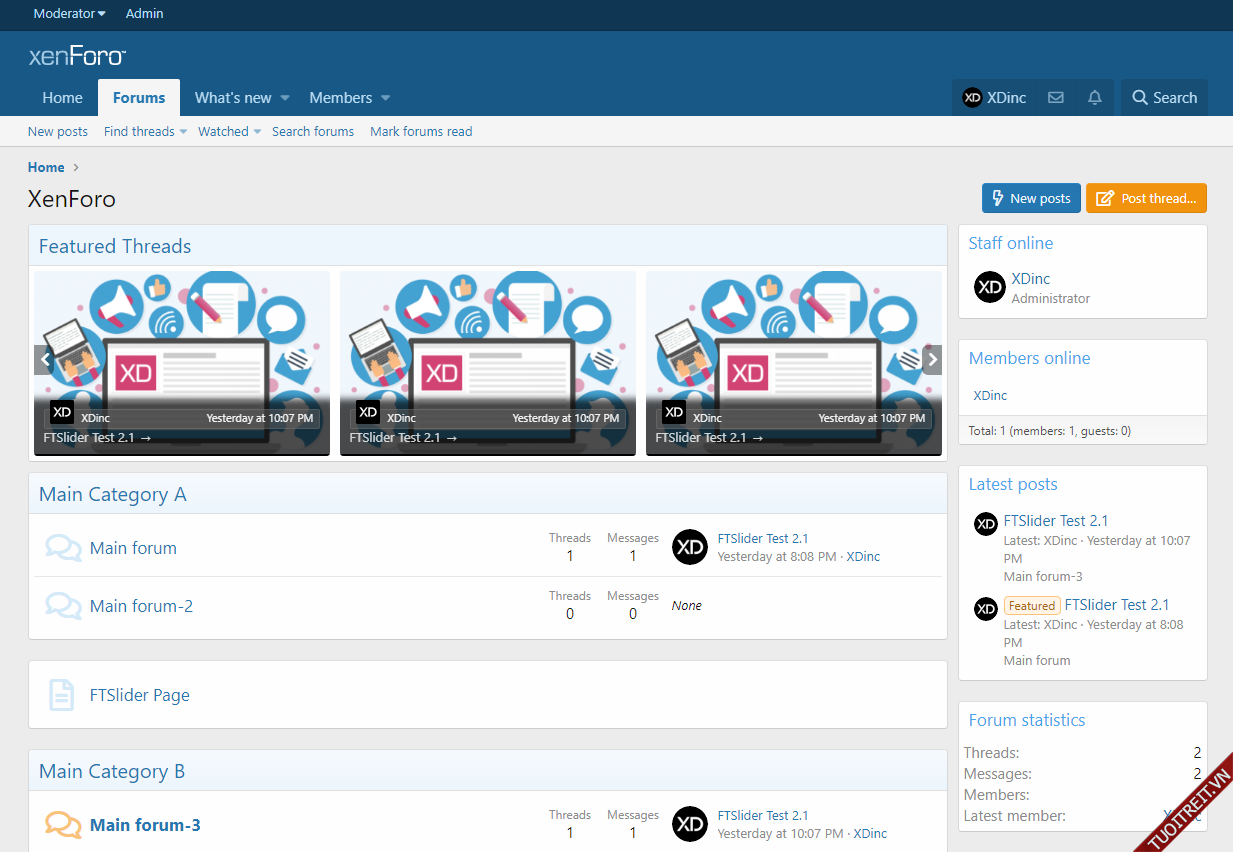This screenshot has width=1233, height=852.
Task: Slide featured threads to the next item
Action: coord(932,360)
